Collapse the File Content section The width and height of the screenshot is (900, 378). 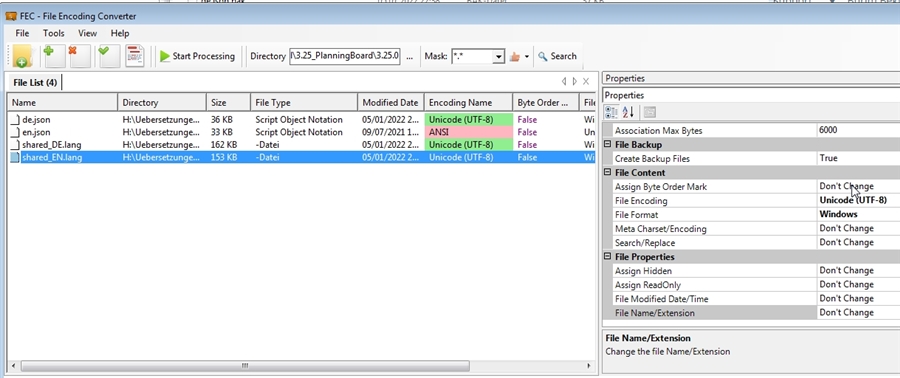[608, 173]
